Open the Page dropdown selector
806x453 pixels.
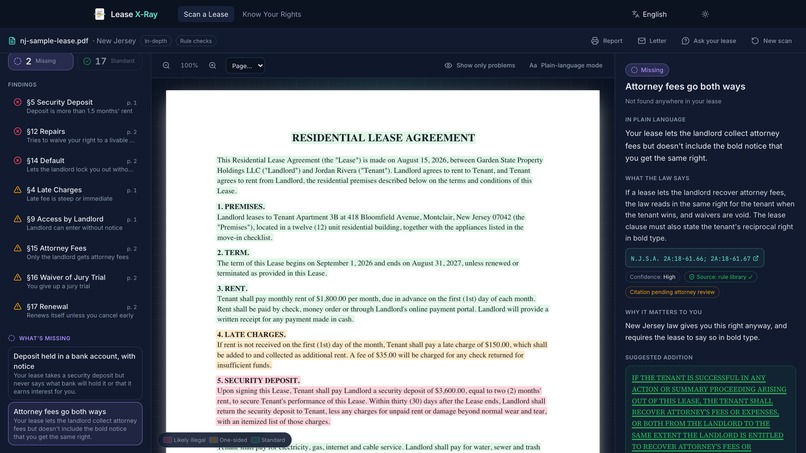pos(245,65)
